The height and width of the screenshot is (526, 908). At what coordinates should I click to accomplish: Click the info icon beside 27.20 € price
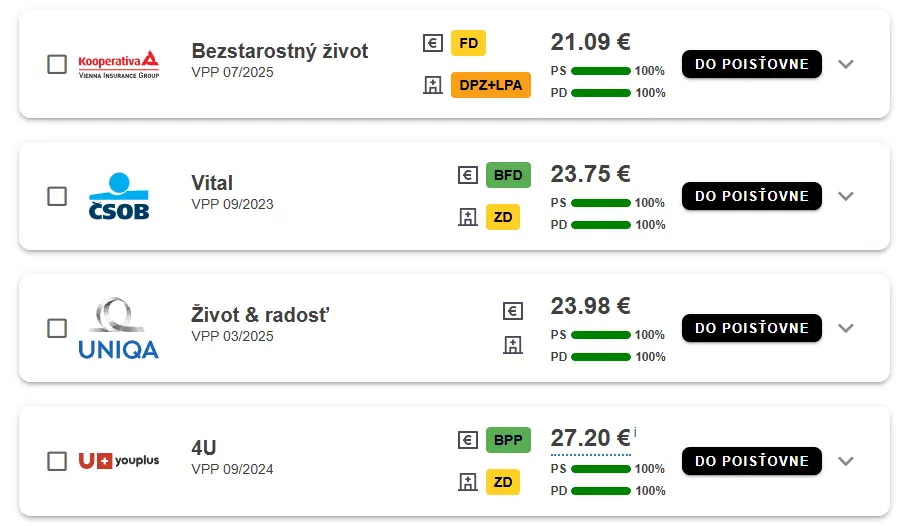point(635,432)
